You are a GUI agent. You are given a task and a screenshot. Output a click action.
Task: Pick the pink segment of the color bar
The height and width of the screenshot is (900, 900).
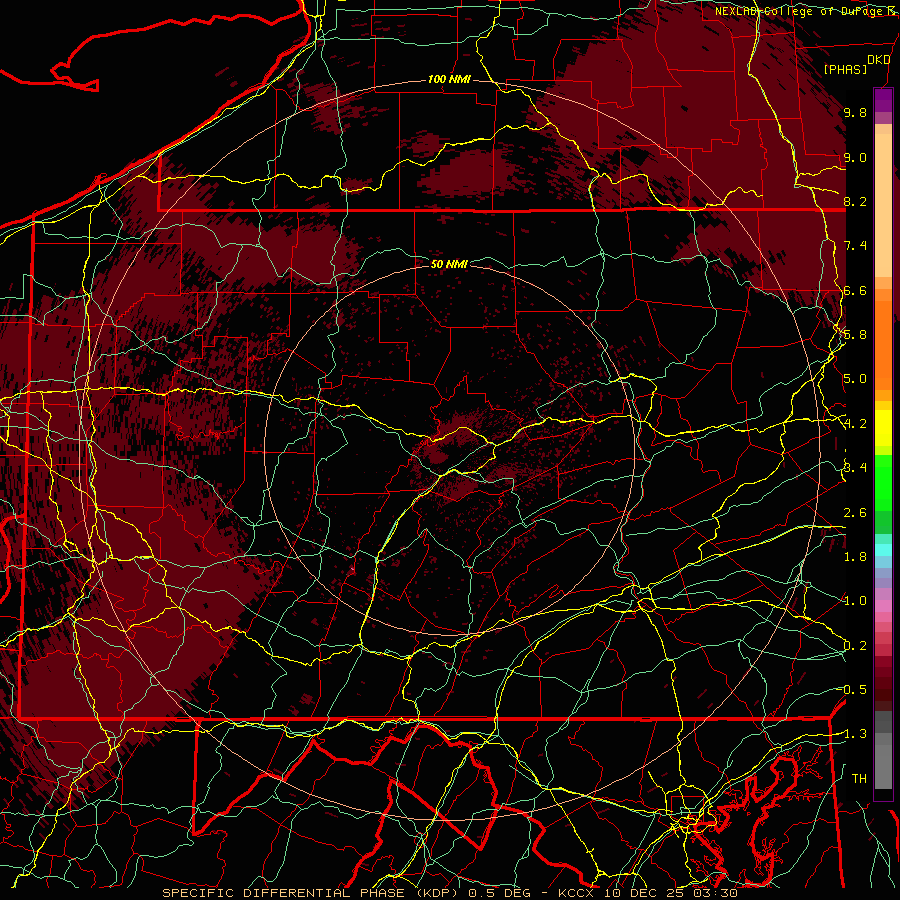tap(883, 606)
